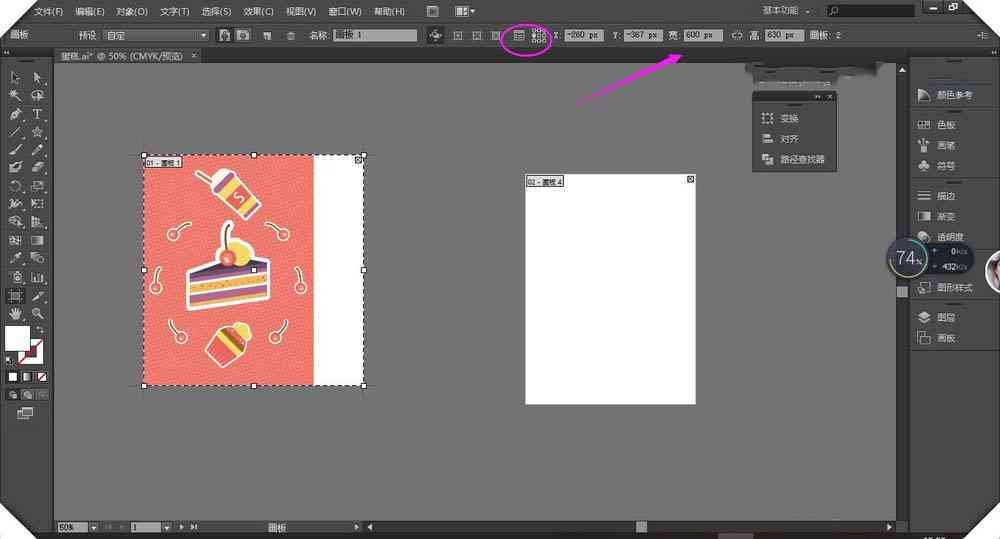The width and height of the screenshot is (1000, 539).
Task: Open the 对象(O) menu
Action: (x=131, y=11)
